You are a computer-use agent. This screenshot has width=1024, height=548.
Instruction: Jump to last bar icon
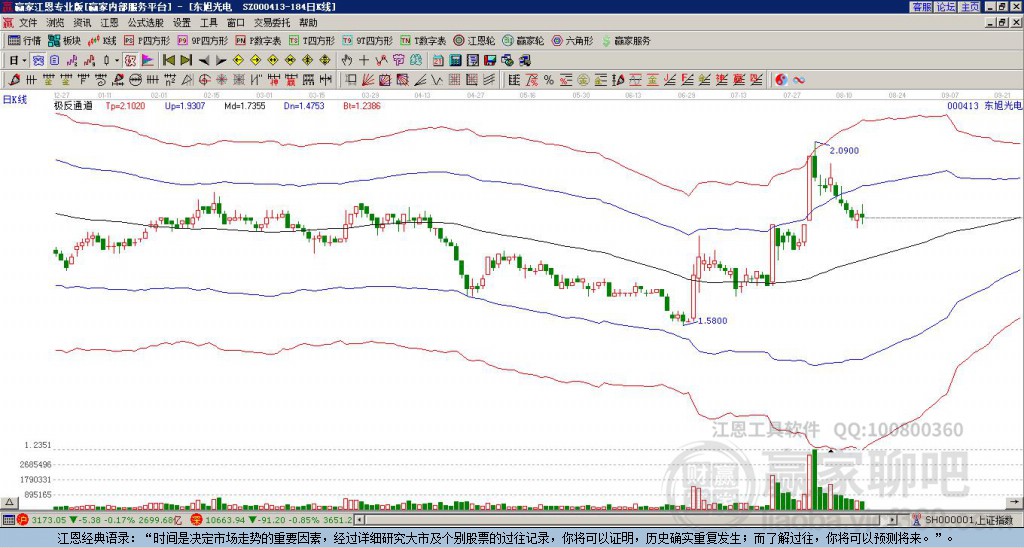pyautogui.click(x=186, y=61)
